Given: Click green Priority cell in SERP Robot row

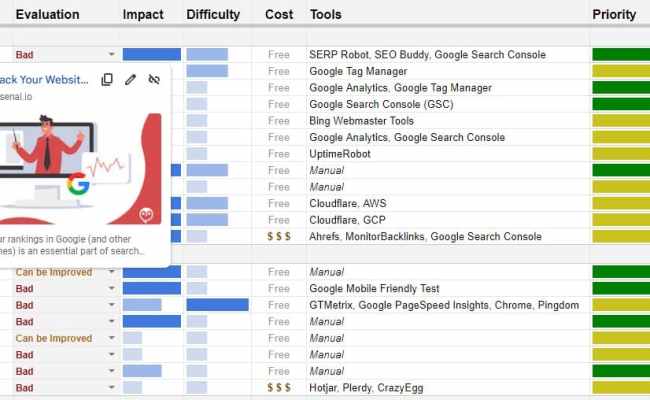Looking at the screenshot, I should (x=620, y=55).
